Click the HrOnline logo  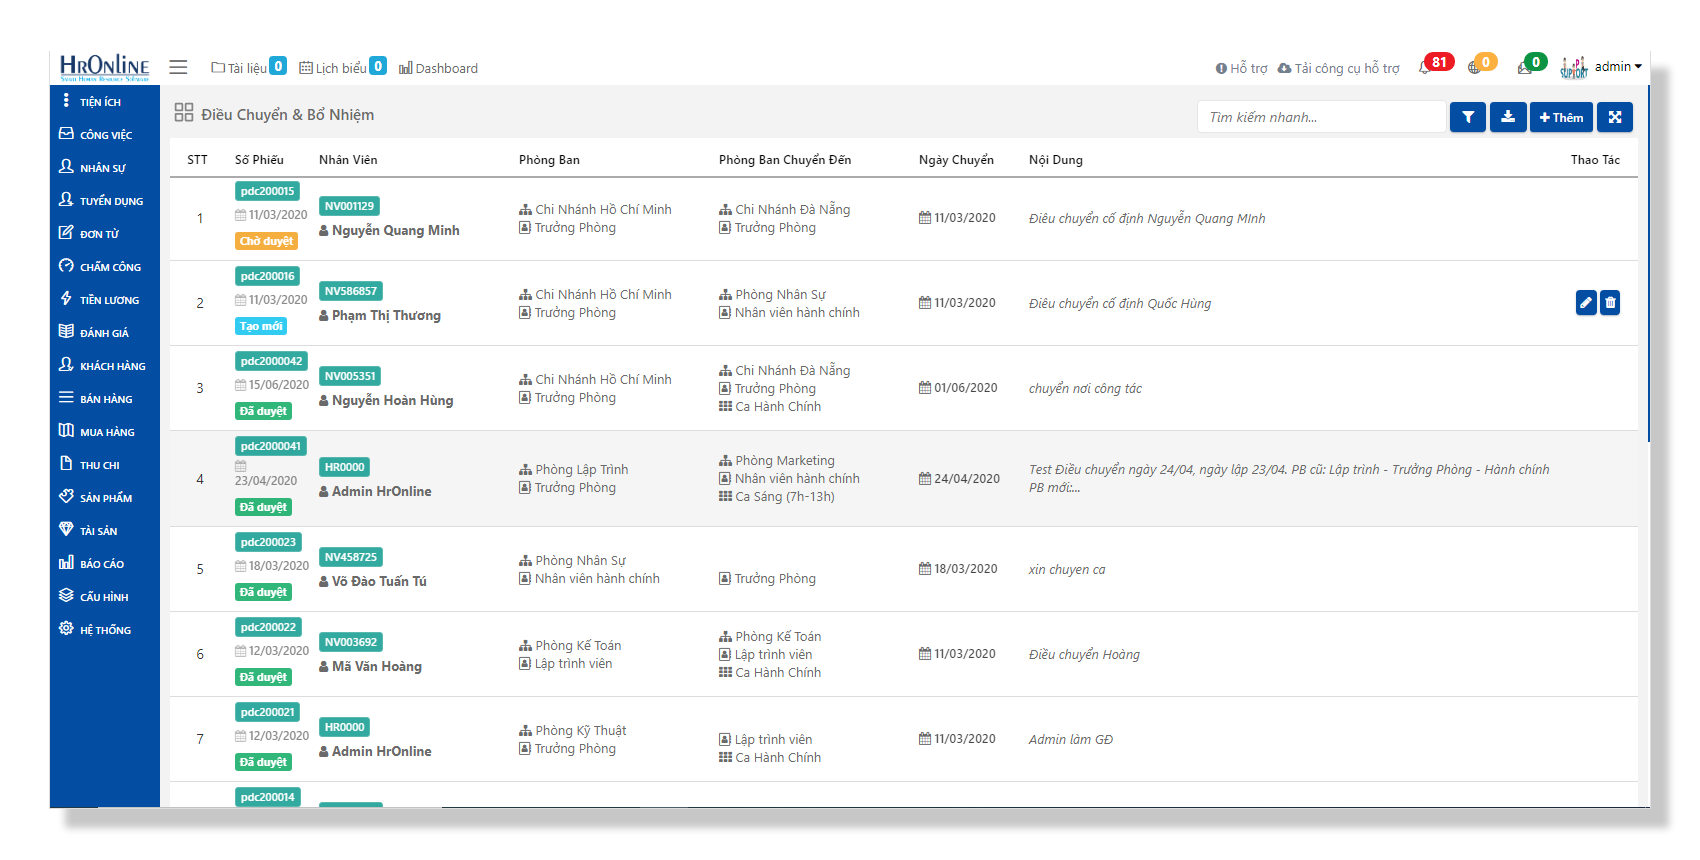click(104, 67)
